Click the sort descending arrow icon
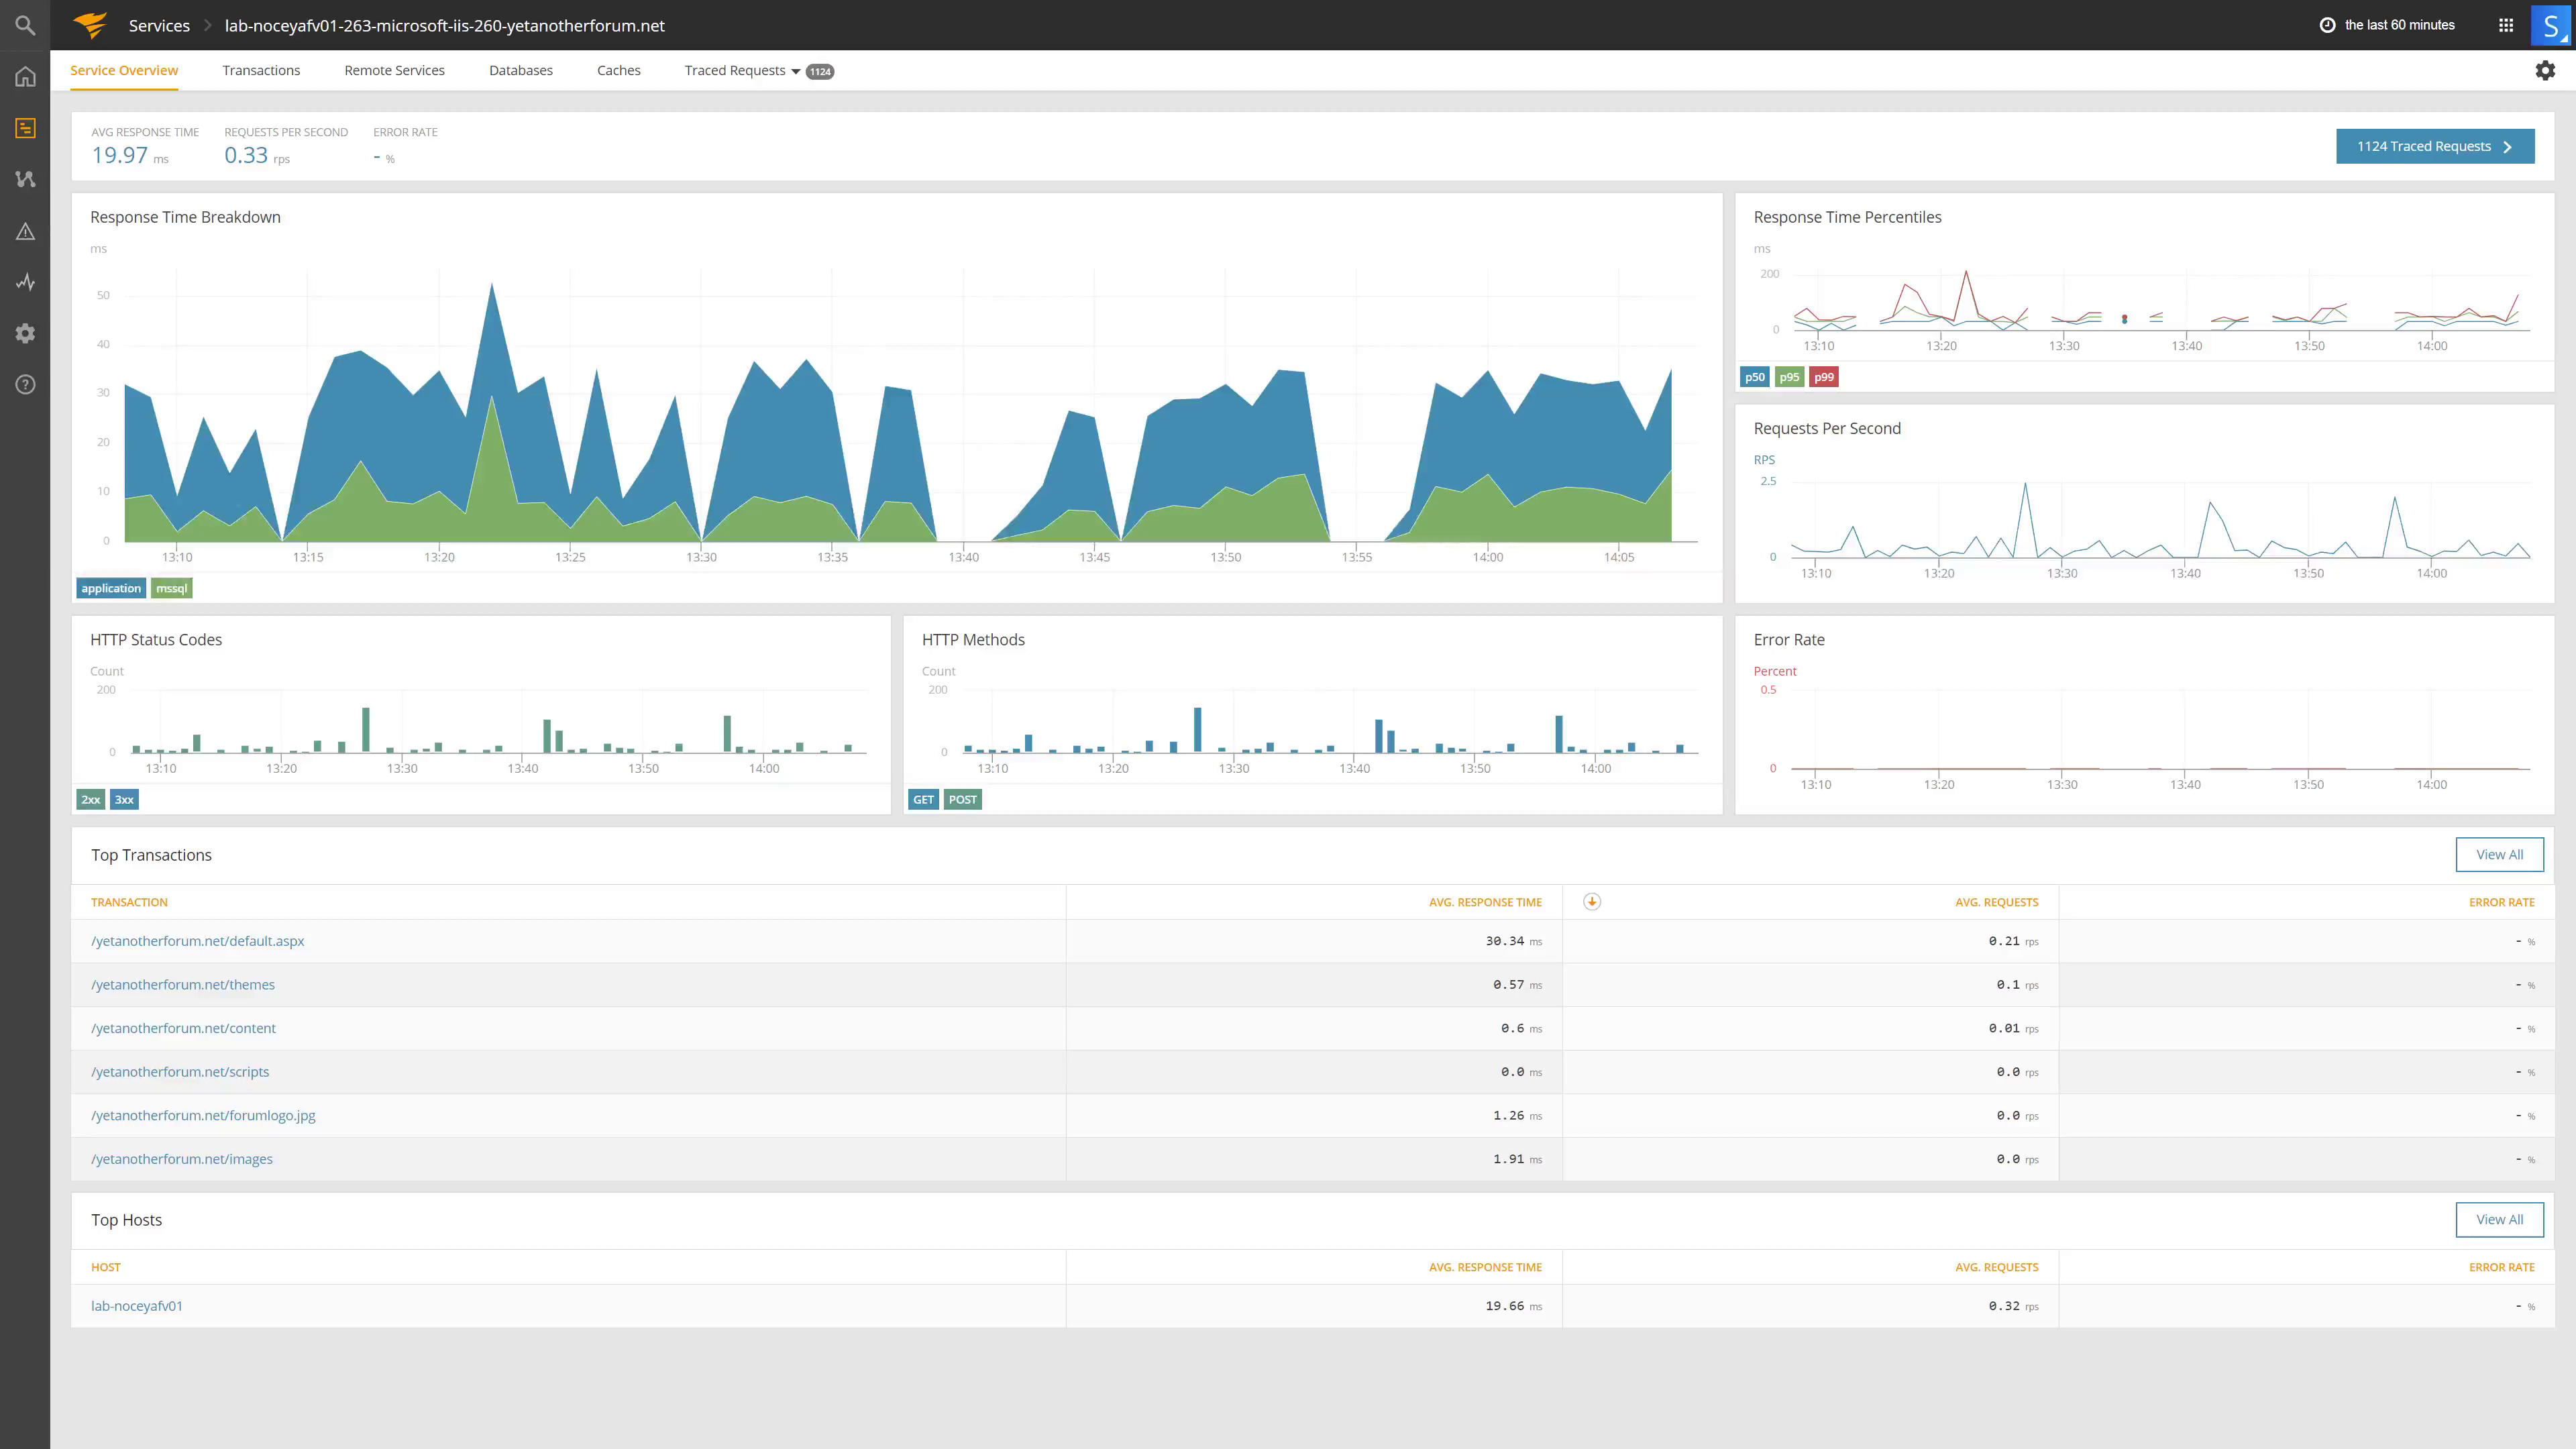Image resolution: width=2576 pixels, height=1449 pixels. pos(1592,902)
